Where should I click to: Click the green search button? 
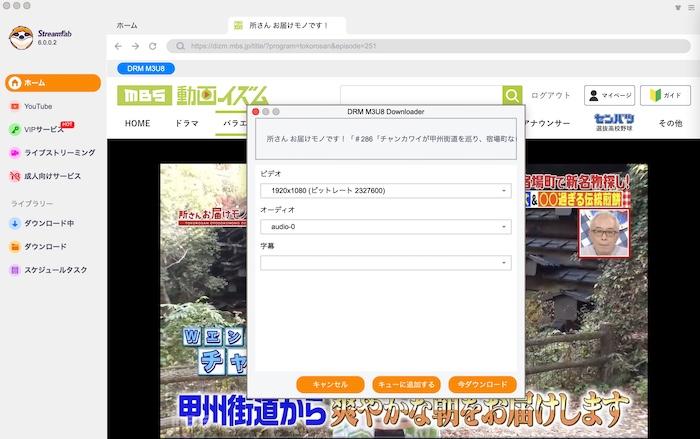[x=512, y=95]
